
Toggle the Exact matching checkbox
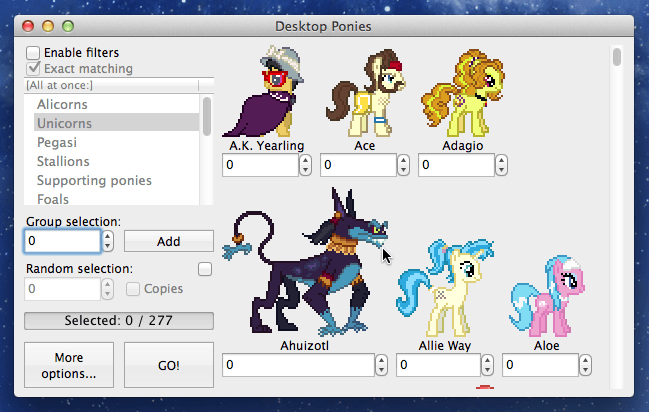point(33,68)
